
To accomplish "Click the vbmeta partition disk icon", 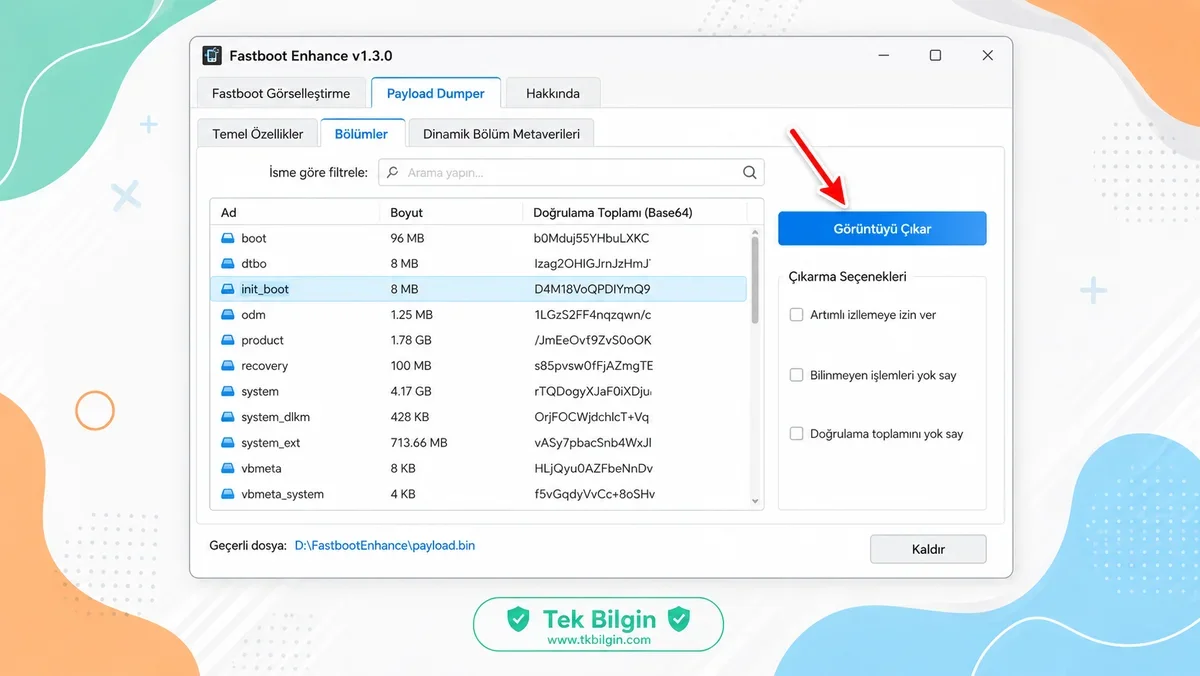I will click(227, 468).
